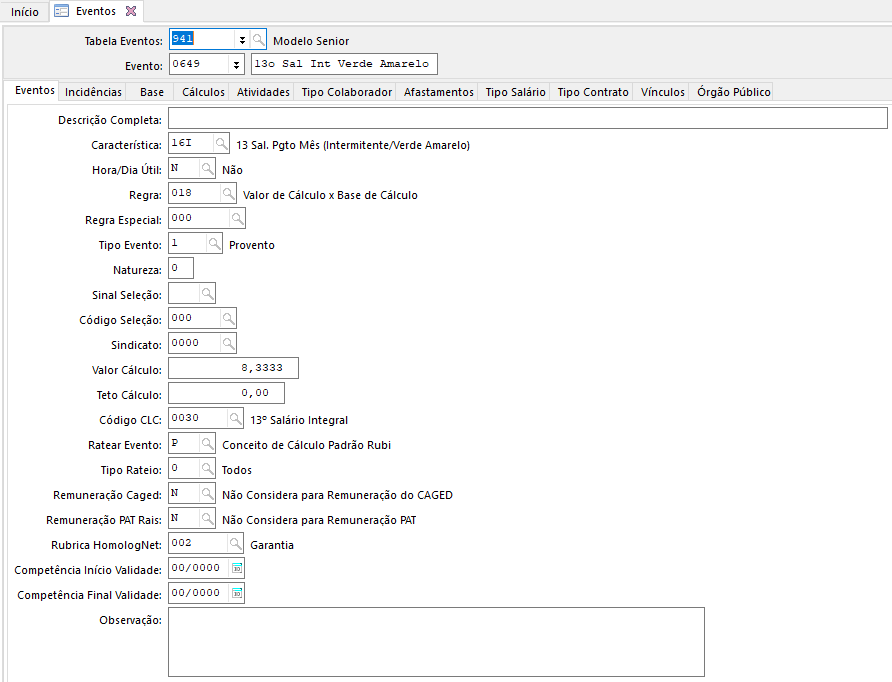Click the Sindicato lookup magnifier
This screenshot has height=682, width=892.
228,344
